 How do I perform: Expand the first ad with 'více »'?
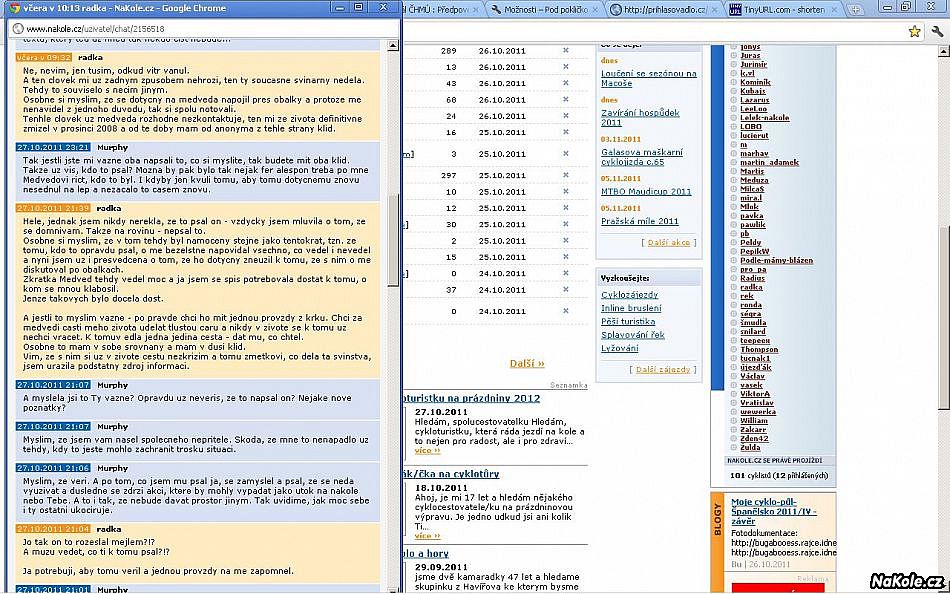point(427,451)
